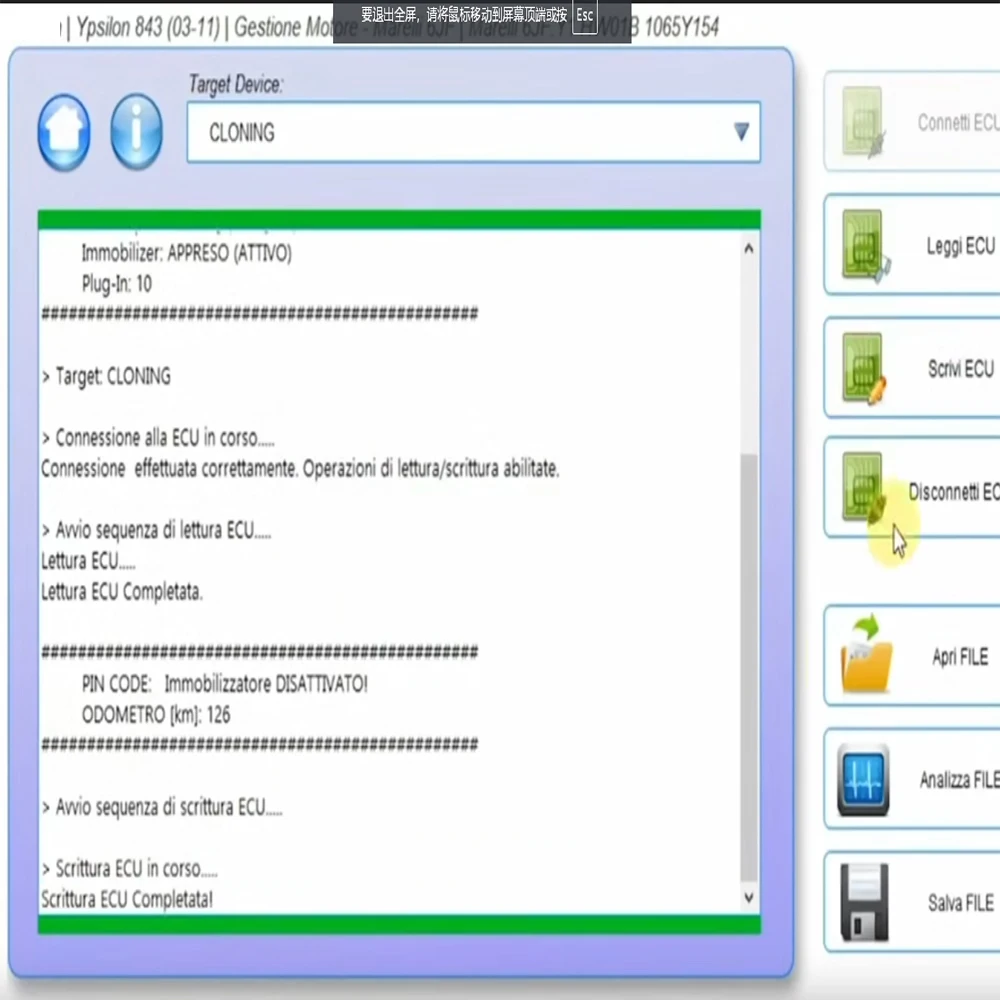The width and height of the screenshot is (1000, 1000).
Task: Click the log scrollbar up arrow
Action: pos(749,248)
